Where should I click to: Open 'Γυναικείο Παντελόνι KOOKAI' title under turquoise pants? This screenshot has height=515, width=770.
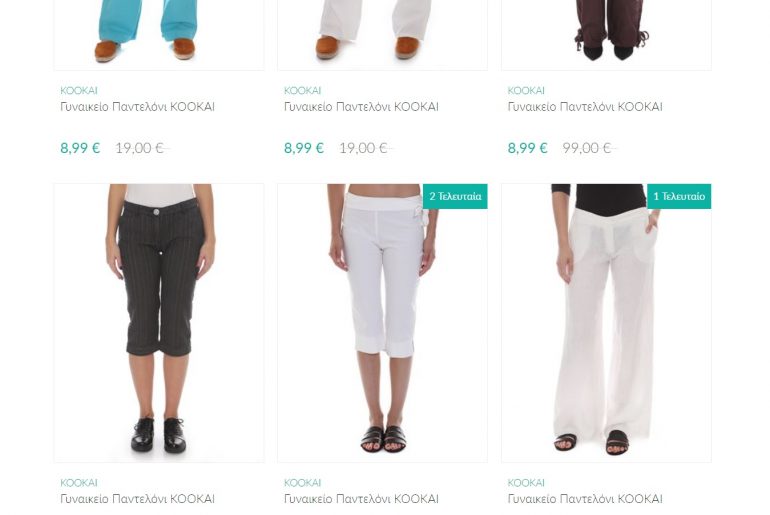click(x=138, y=107)
